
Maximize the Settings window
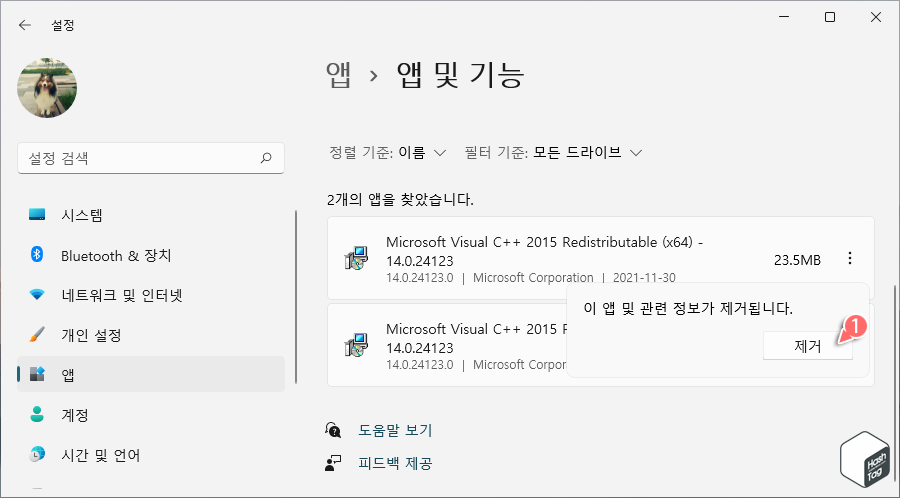click(830, 18)
